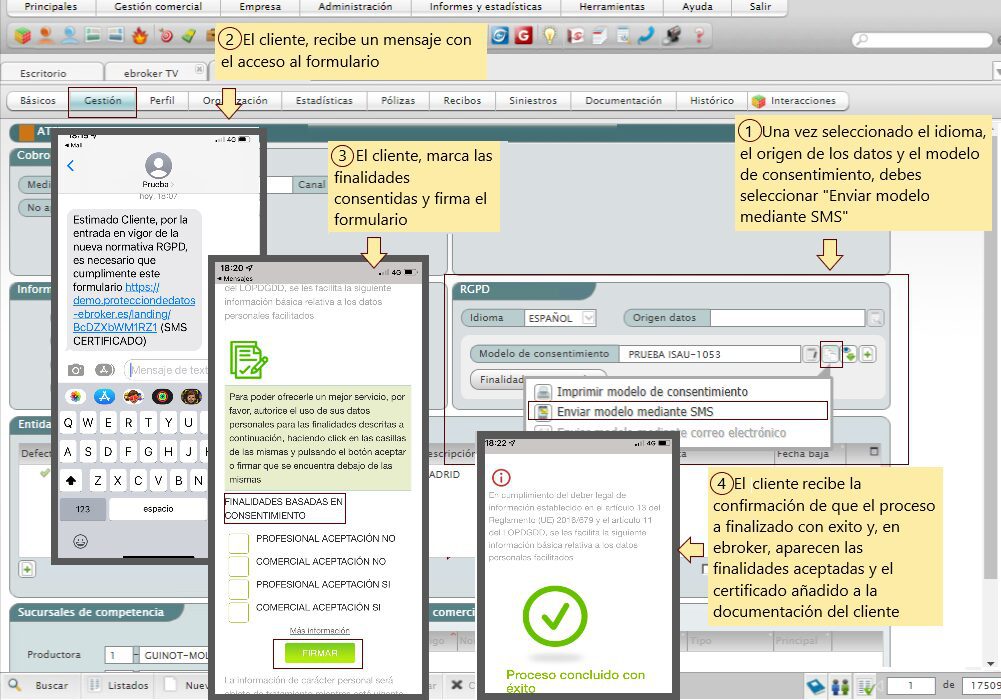Click the blue book icon in status bar
1001x700 pixels.
(816, 686)
